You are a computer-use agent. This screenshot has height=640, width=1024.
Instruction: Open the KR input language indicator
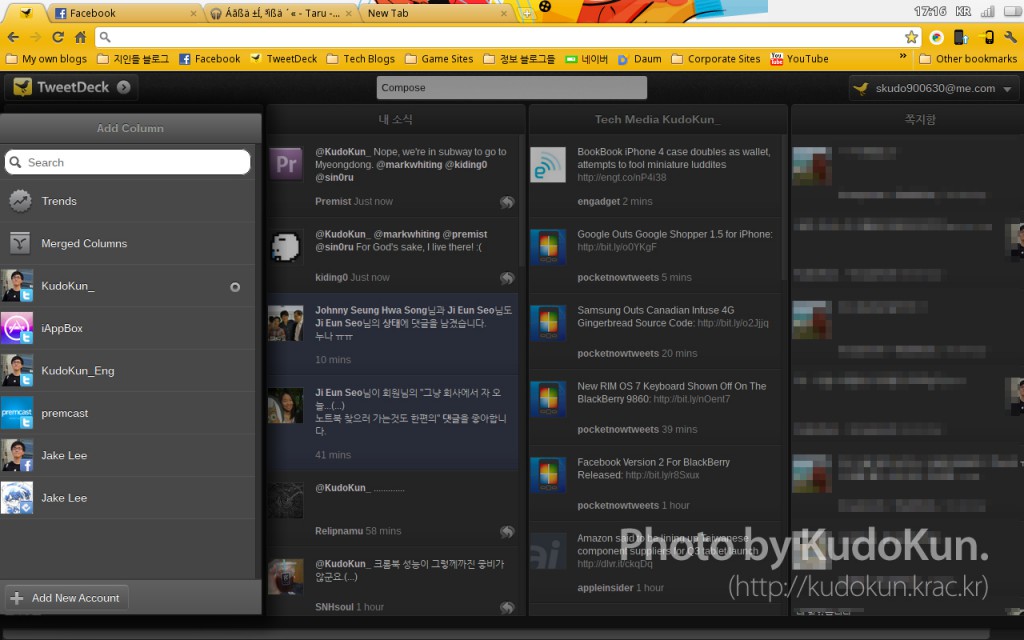point(963,11)
